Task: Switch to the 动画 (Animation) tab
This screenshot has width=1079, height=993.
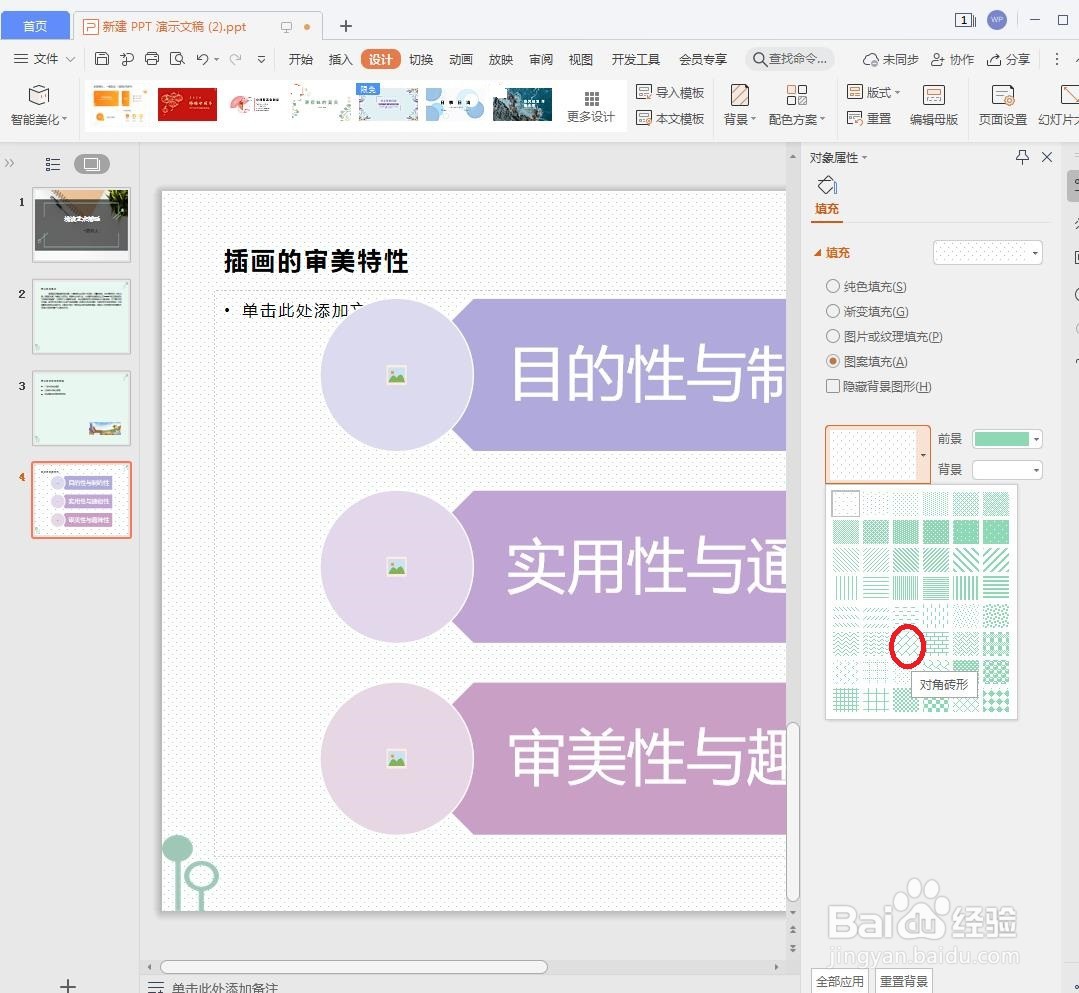Action: pyautogui.click(x=460, y=58)
